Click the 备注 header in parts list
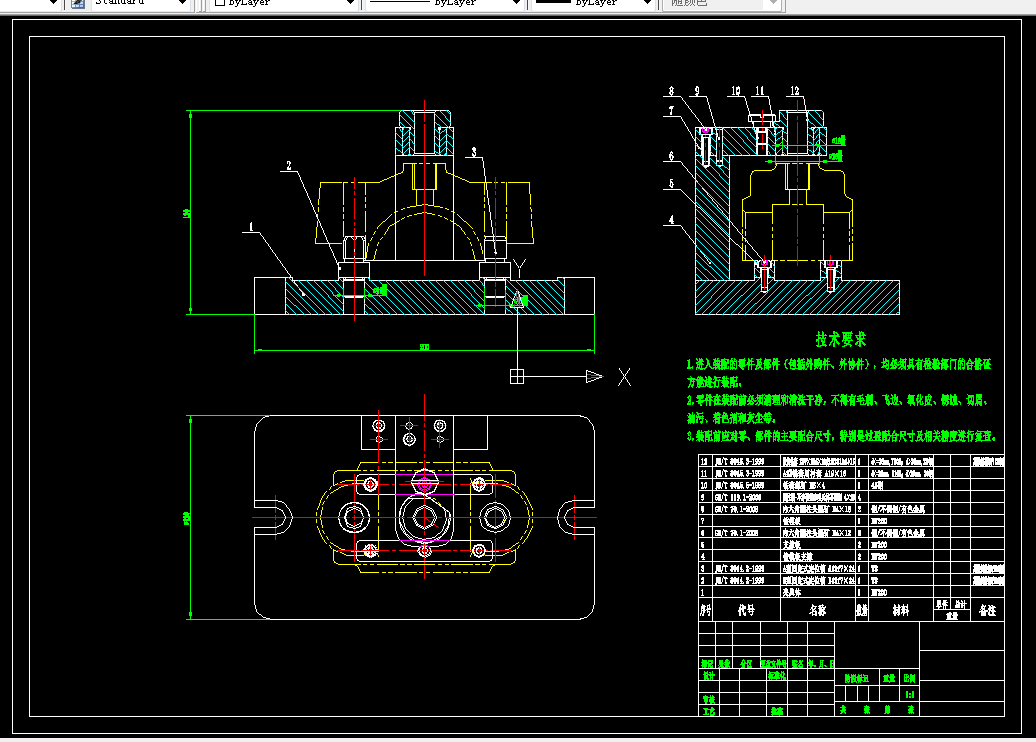This screenshot has height=742, width=1036. click(x=987, y=610)
